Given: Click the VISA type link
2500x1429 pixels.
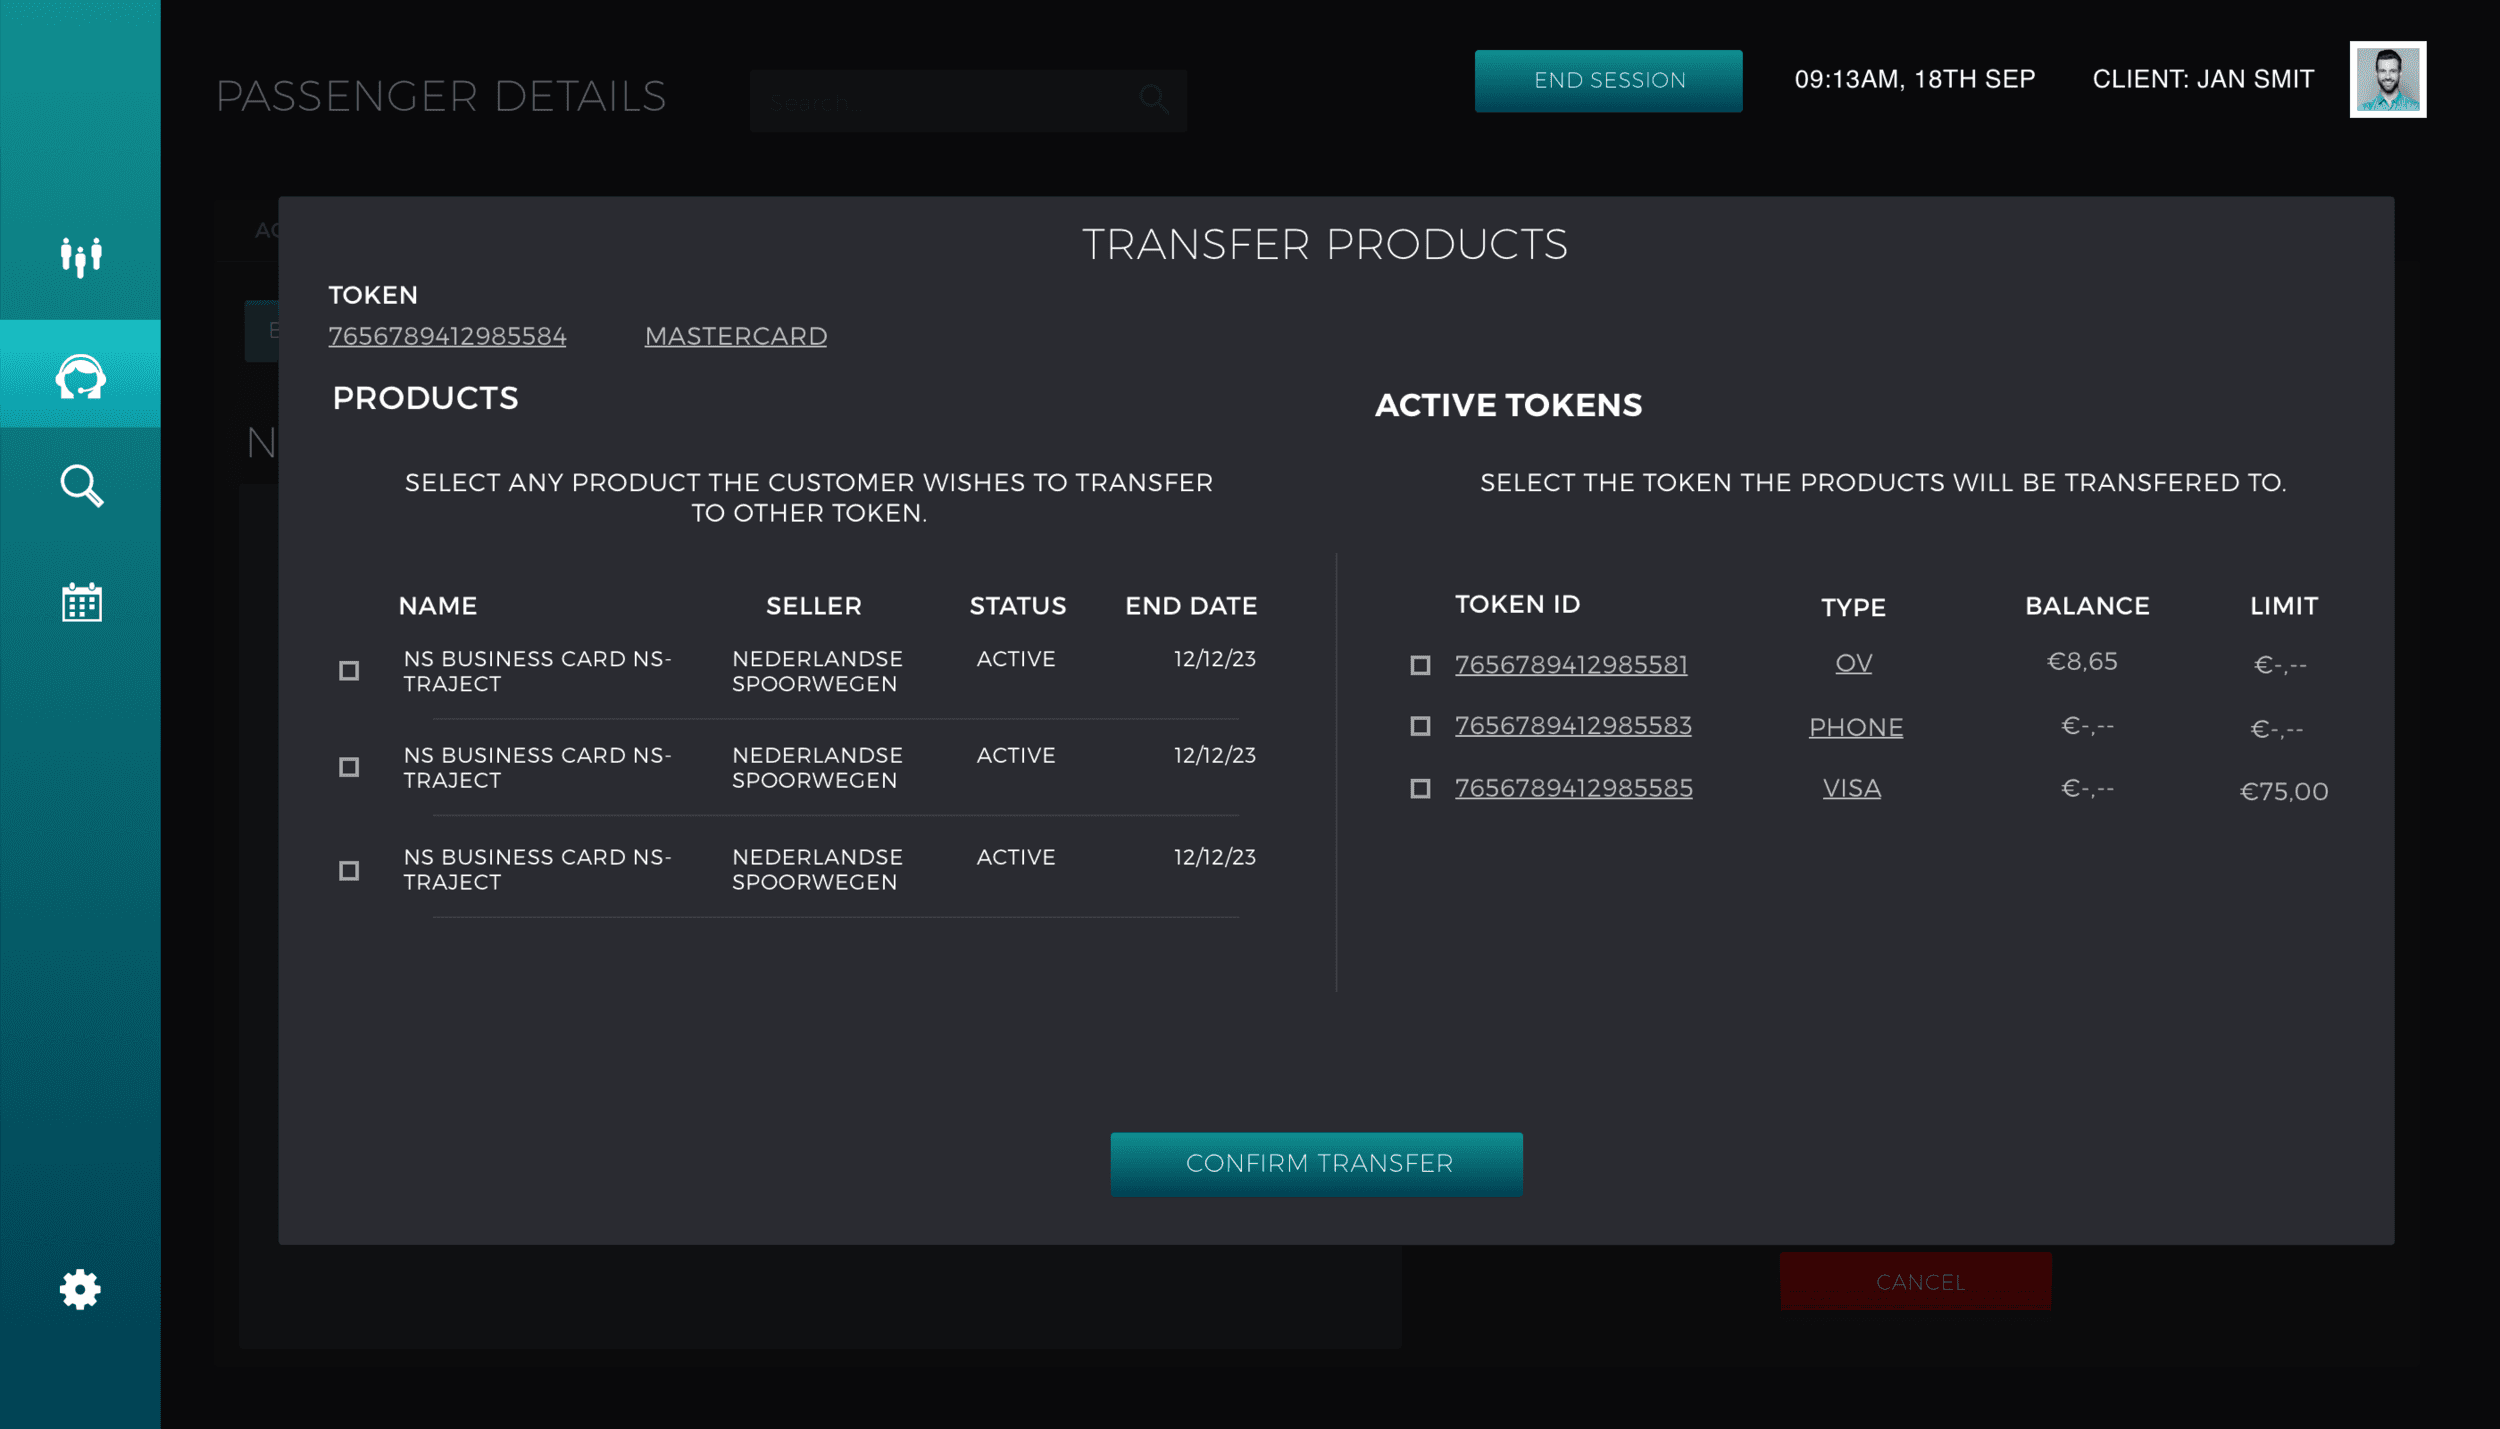Looking at the screenshot, I should (1851, 789).
